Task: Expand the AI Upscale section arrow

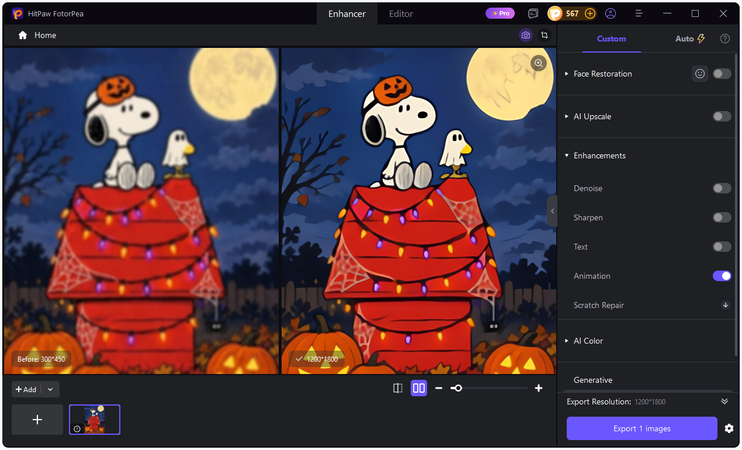Action: coord(566,116)
